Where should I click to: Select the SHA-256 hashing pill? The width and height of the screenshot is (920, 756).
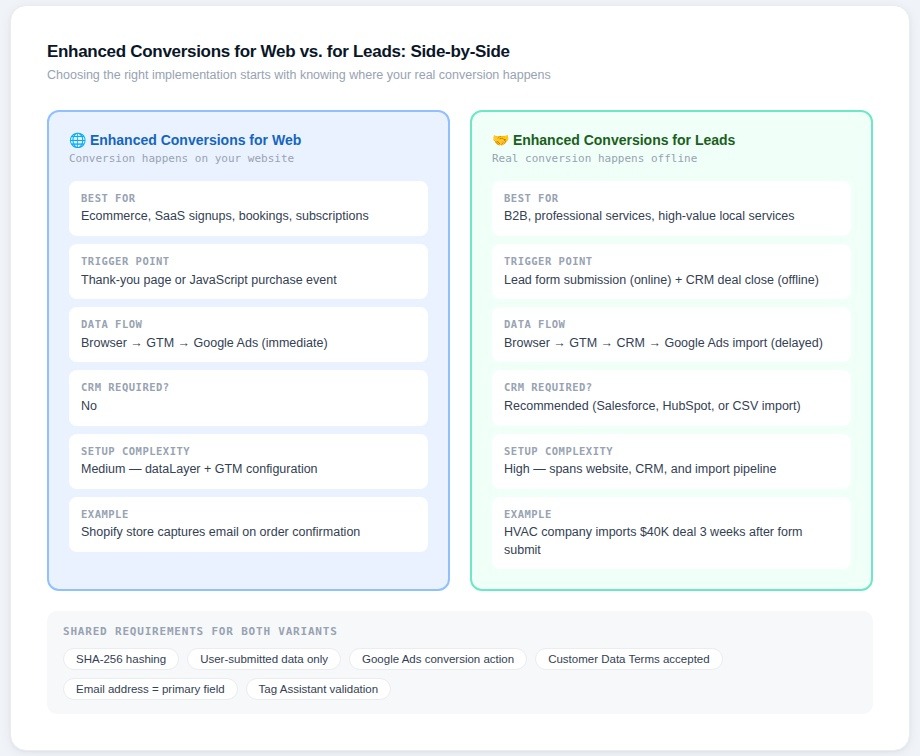(121, 659)
